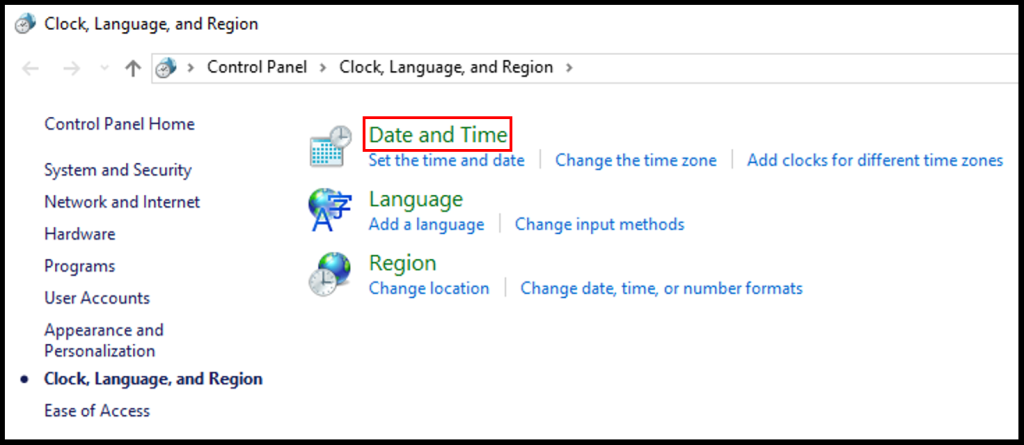Click the Date and Time calendar clock icon
The height and width of the screenshot is (445, 1024).
click(x=330, y=146)
